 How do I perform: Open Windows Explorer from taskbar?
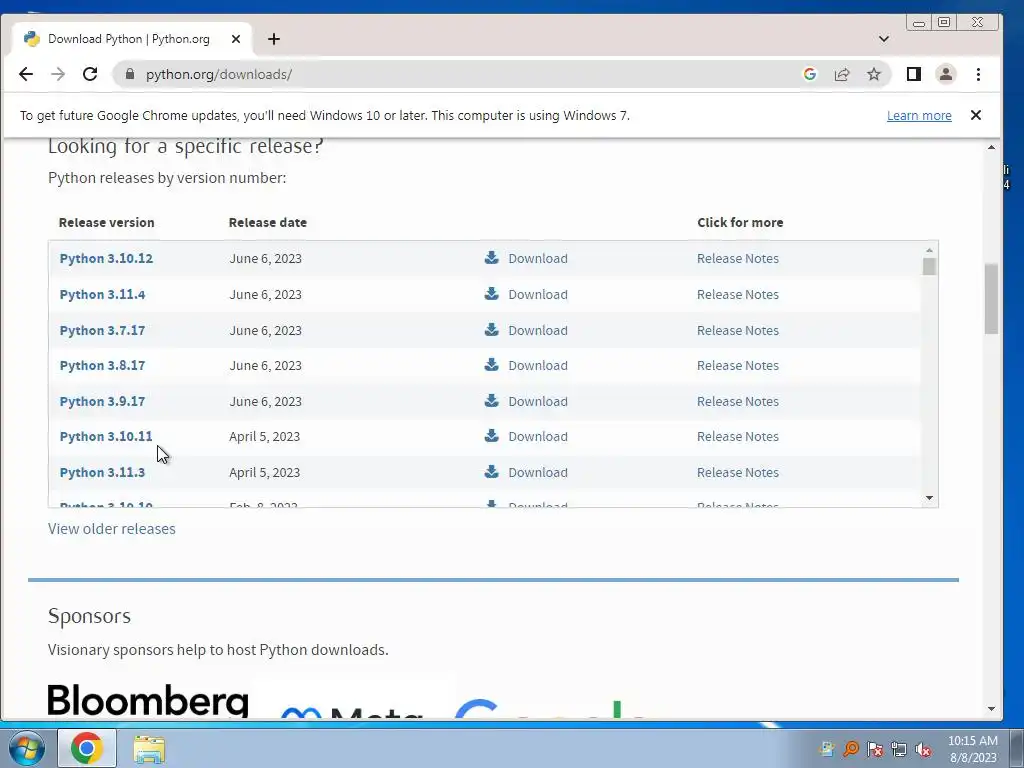click(149, 749)
